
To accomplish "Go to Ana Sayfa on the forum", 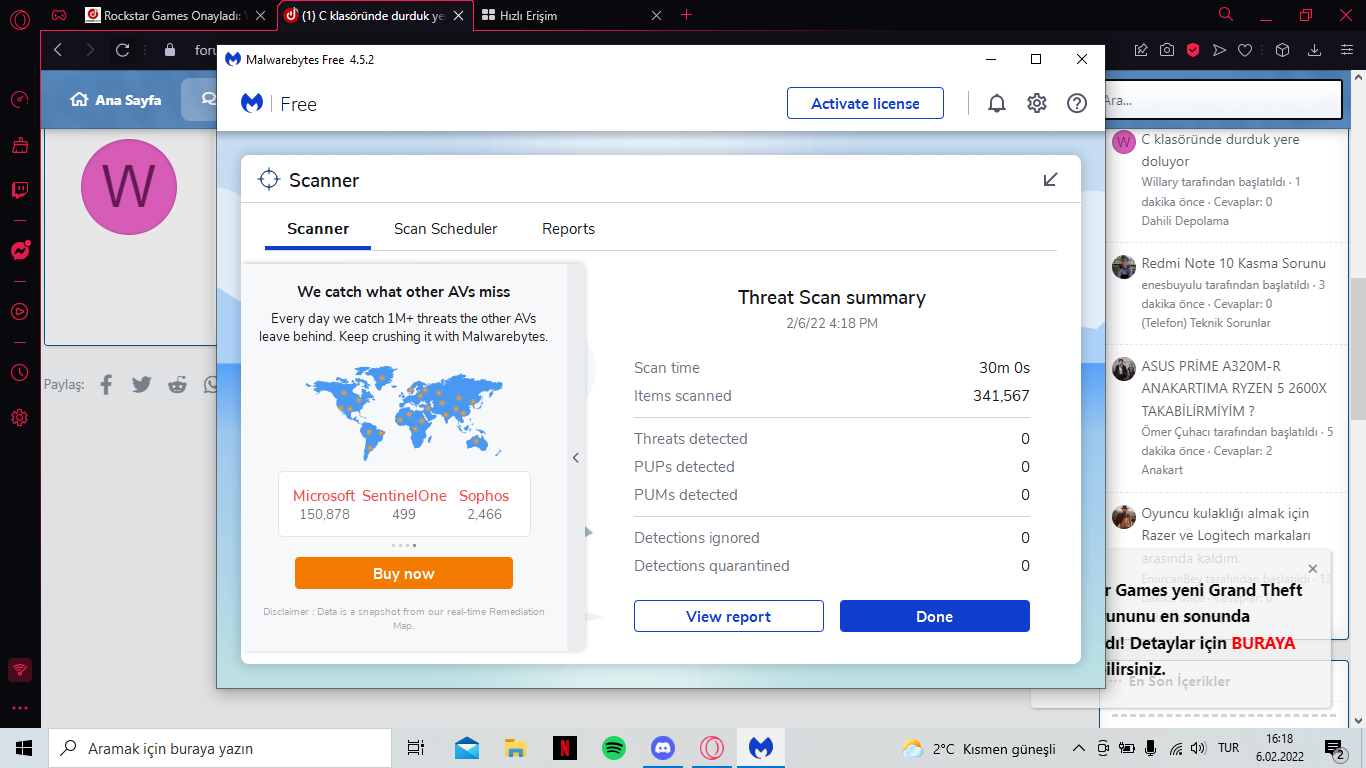I will pos(116,100).
